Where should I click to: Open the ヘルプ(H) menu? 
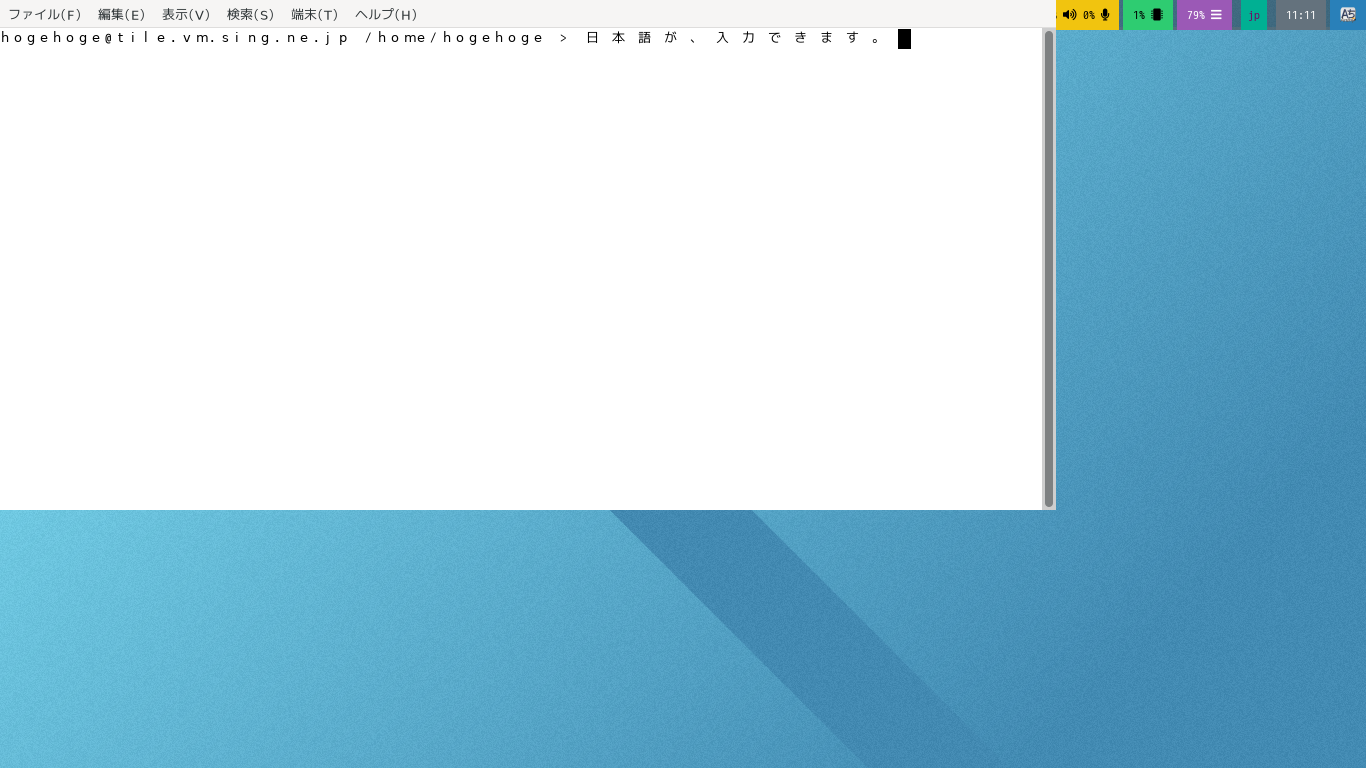click(x=386, y=14)
